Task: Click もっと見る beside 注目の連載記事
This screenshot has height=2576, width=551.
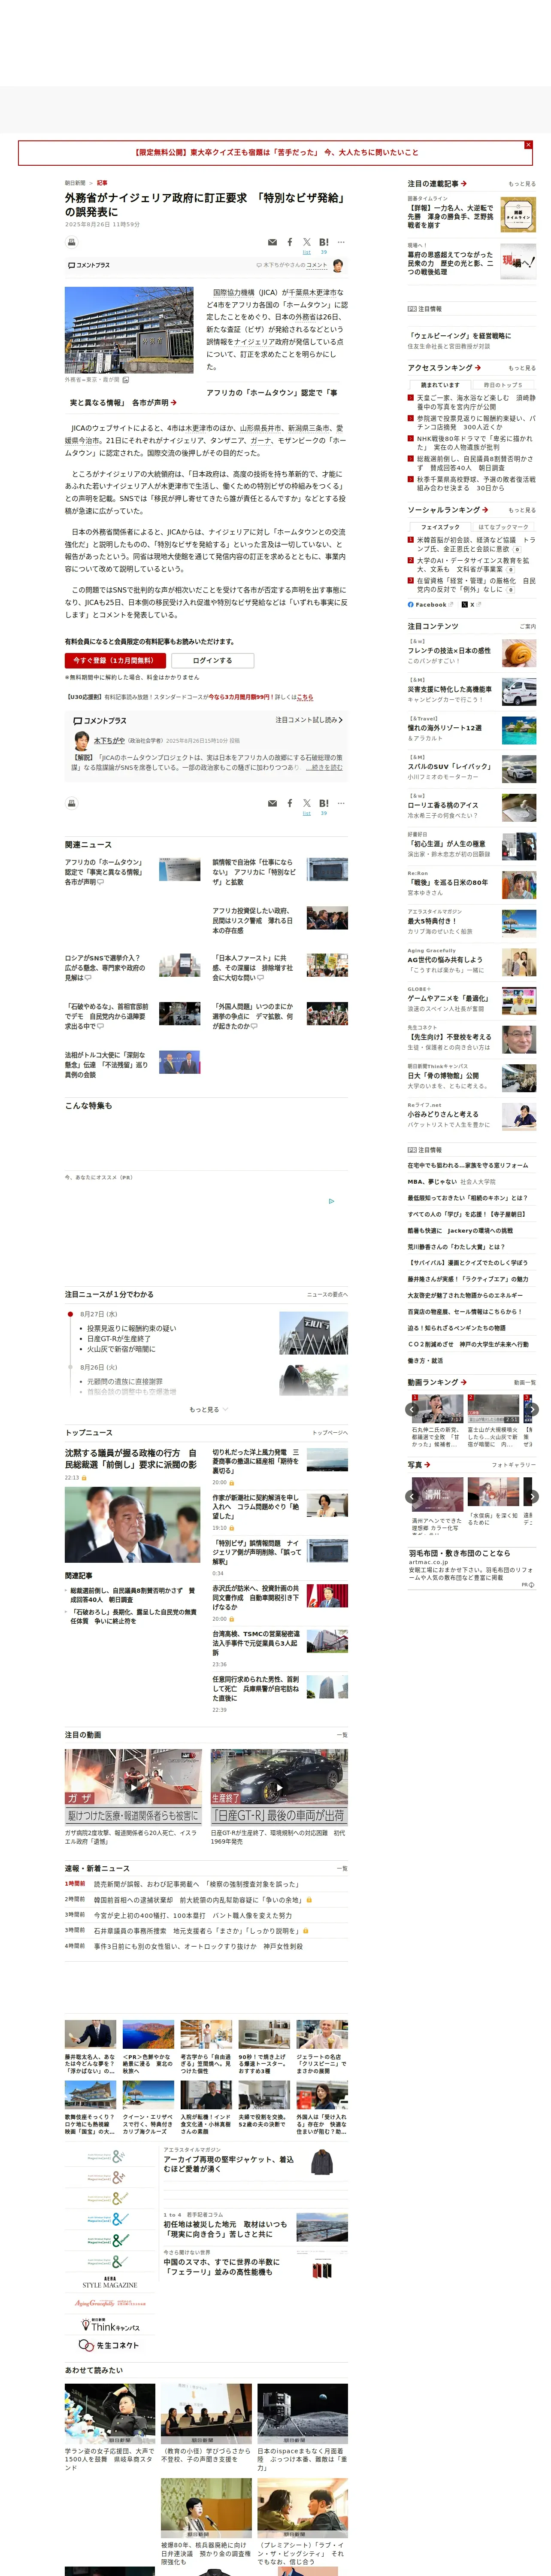Action: (x=521, y=184)
